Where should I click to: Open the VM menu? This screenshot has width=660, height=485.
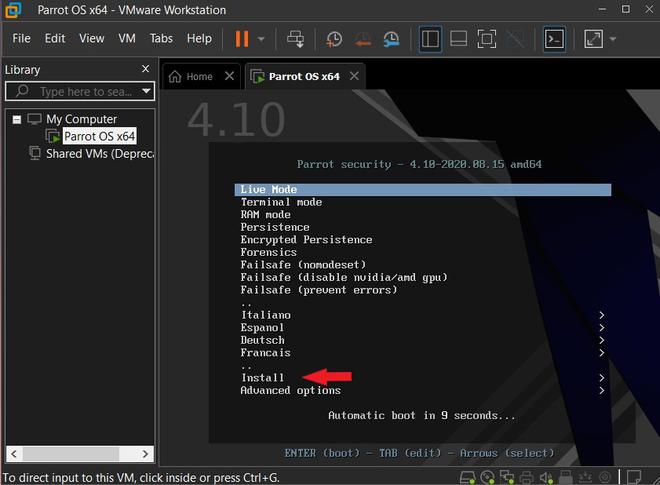tap(127, 38)
